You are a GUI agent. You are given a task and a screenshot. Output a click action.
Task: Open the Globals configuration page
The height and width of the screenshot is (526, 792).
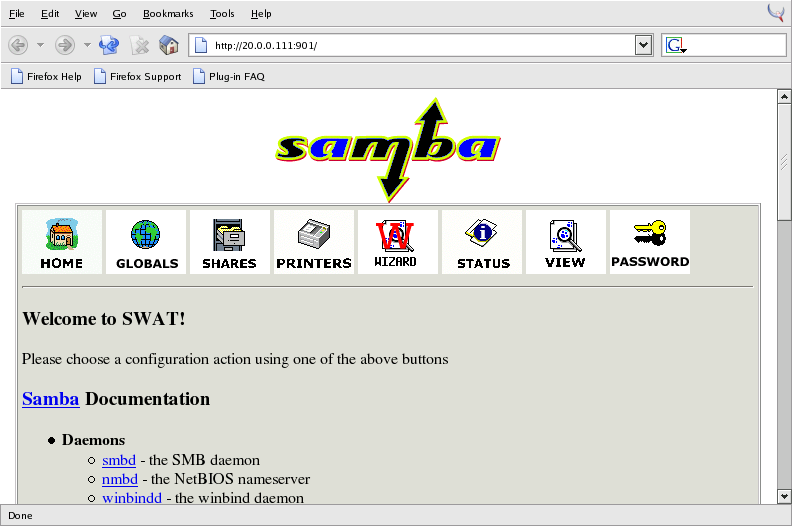[146, 242]
